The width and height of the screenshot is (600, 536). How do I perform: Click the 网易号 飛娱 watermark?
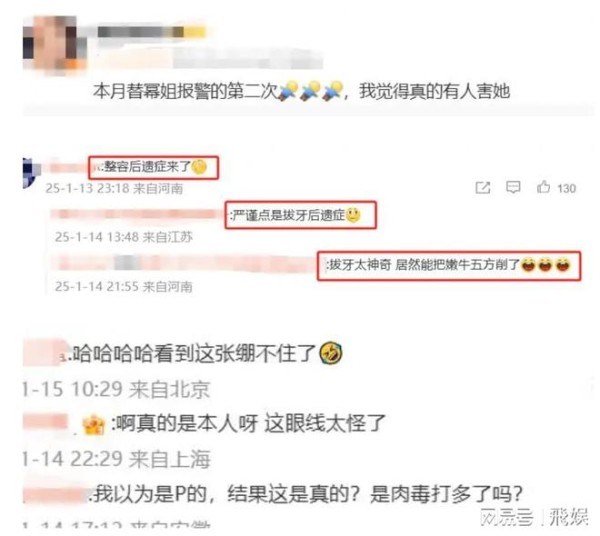click(533, 518)
